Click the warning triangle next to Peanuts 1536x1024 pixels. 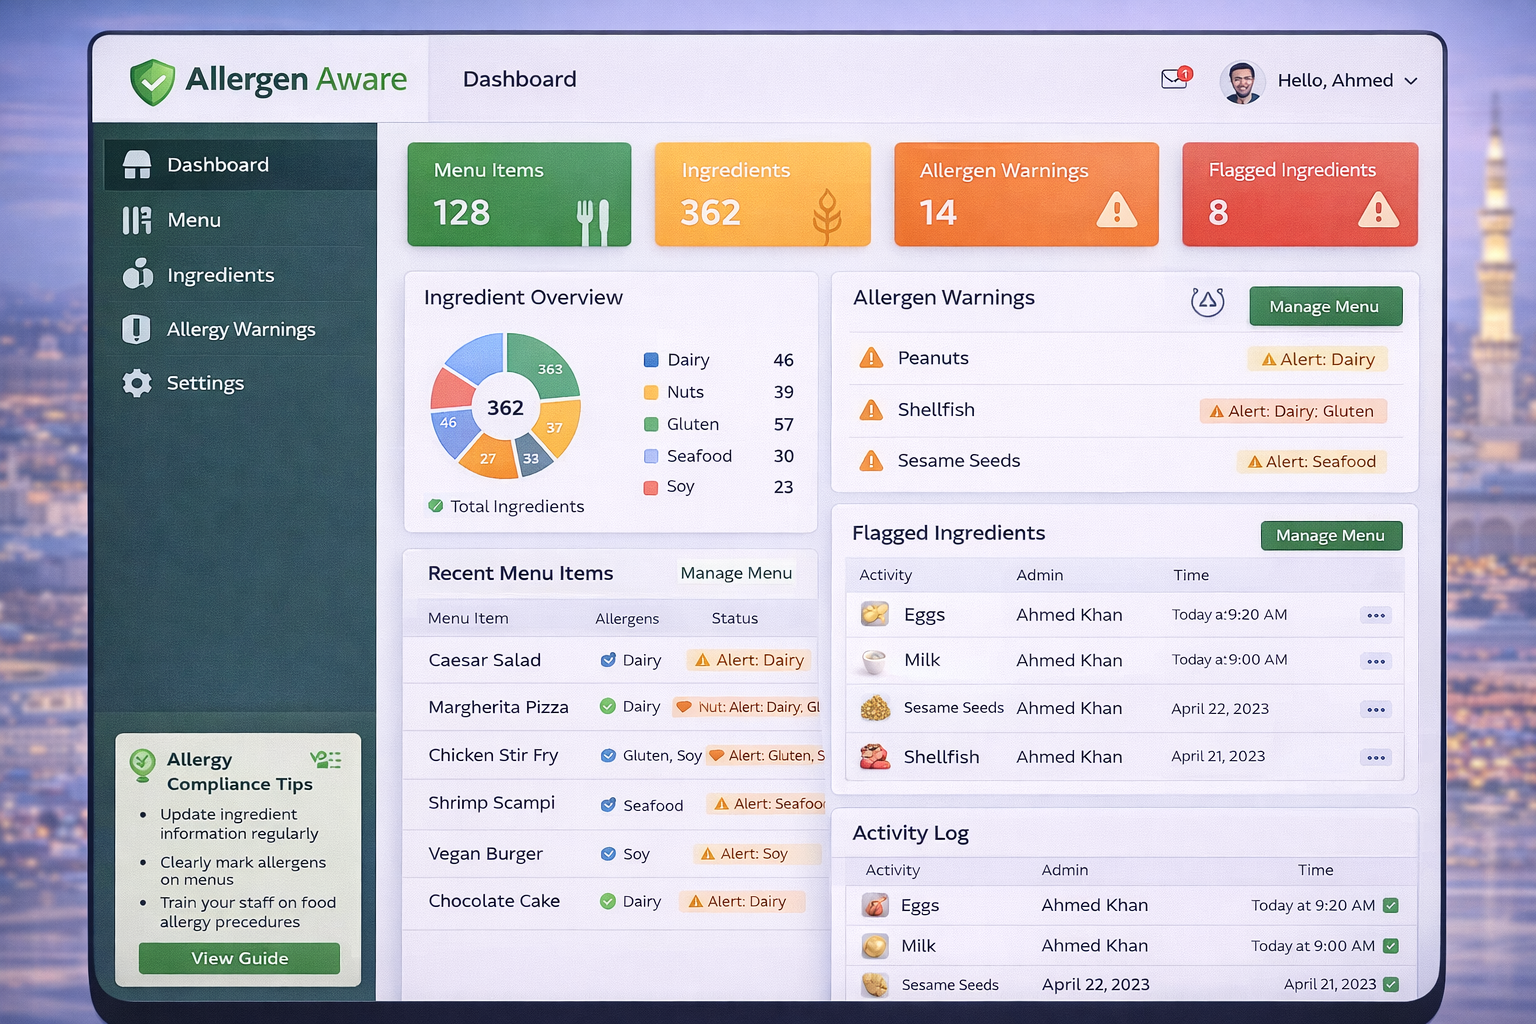871,358
